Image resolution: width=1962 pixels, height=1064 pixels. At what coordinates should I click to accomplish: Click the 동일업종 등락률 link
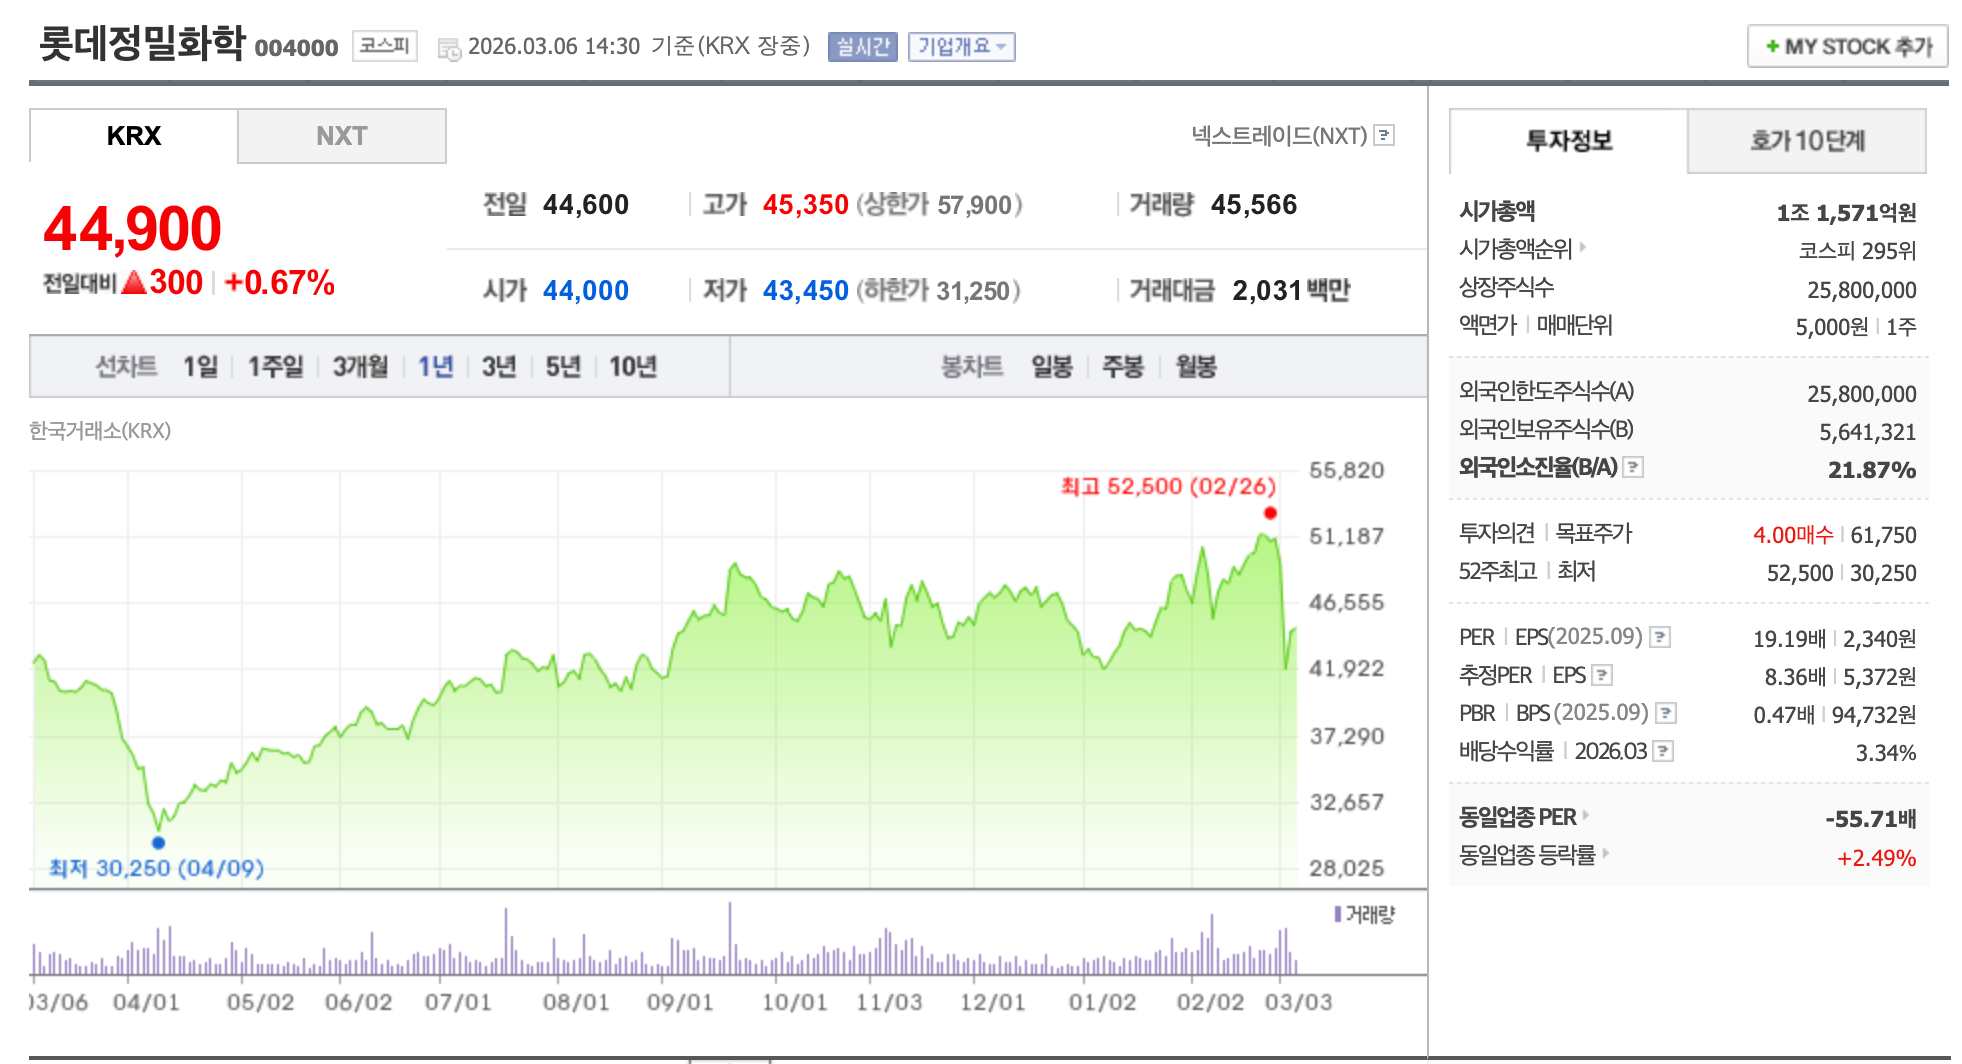(1528, 855)
